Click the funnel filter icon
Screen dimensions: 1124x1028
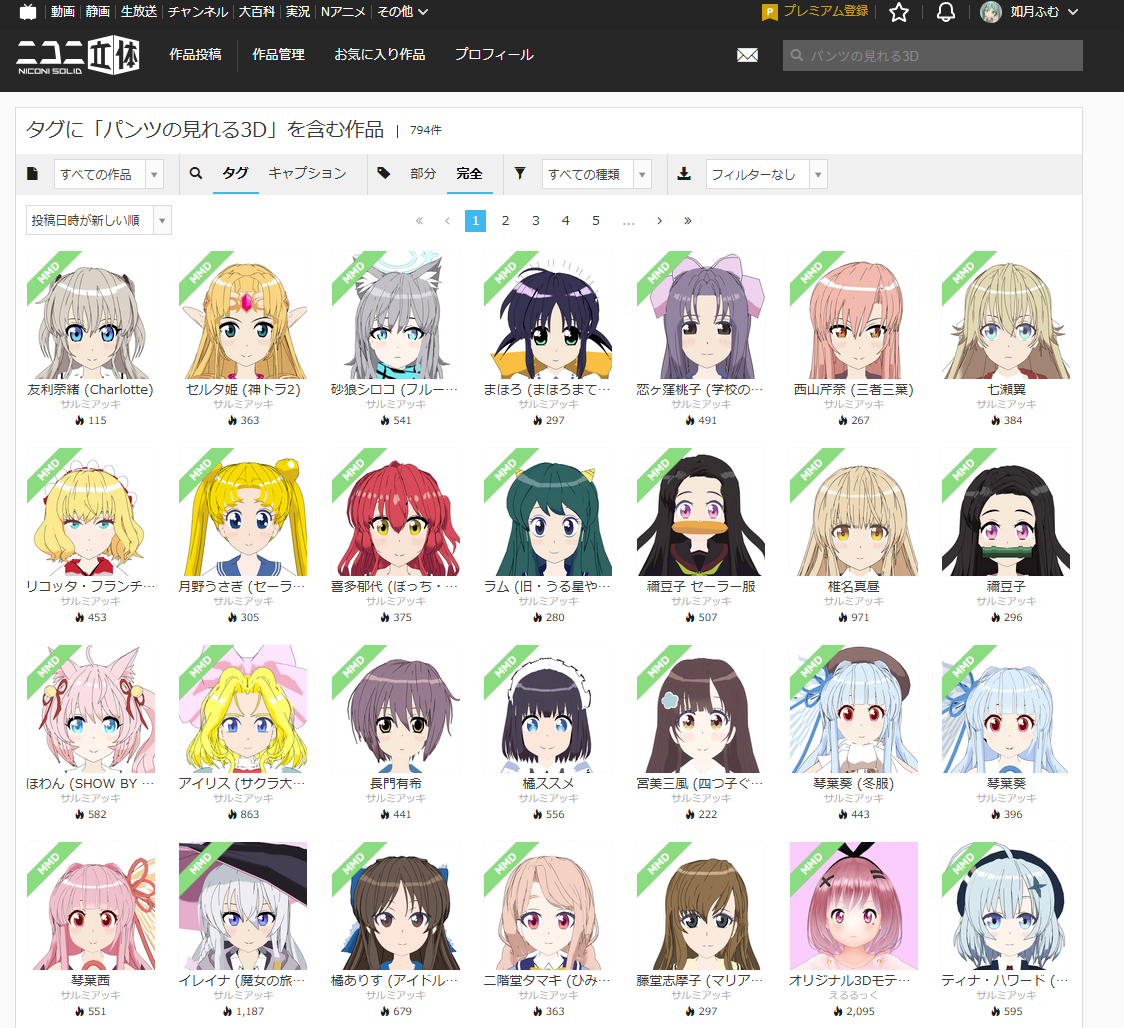click(x=520, y=173)
